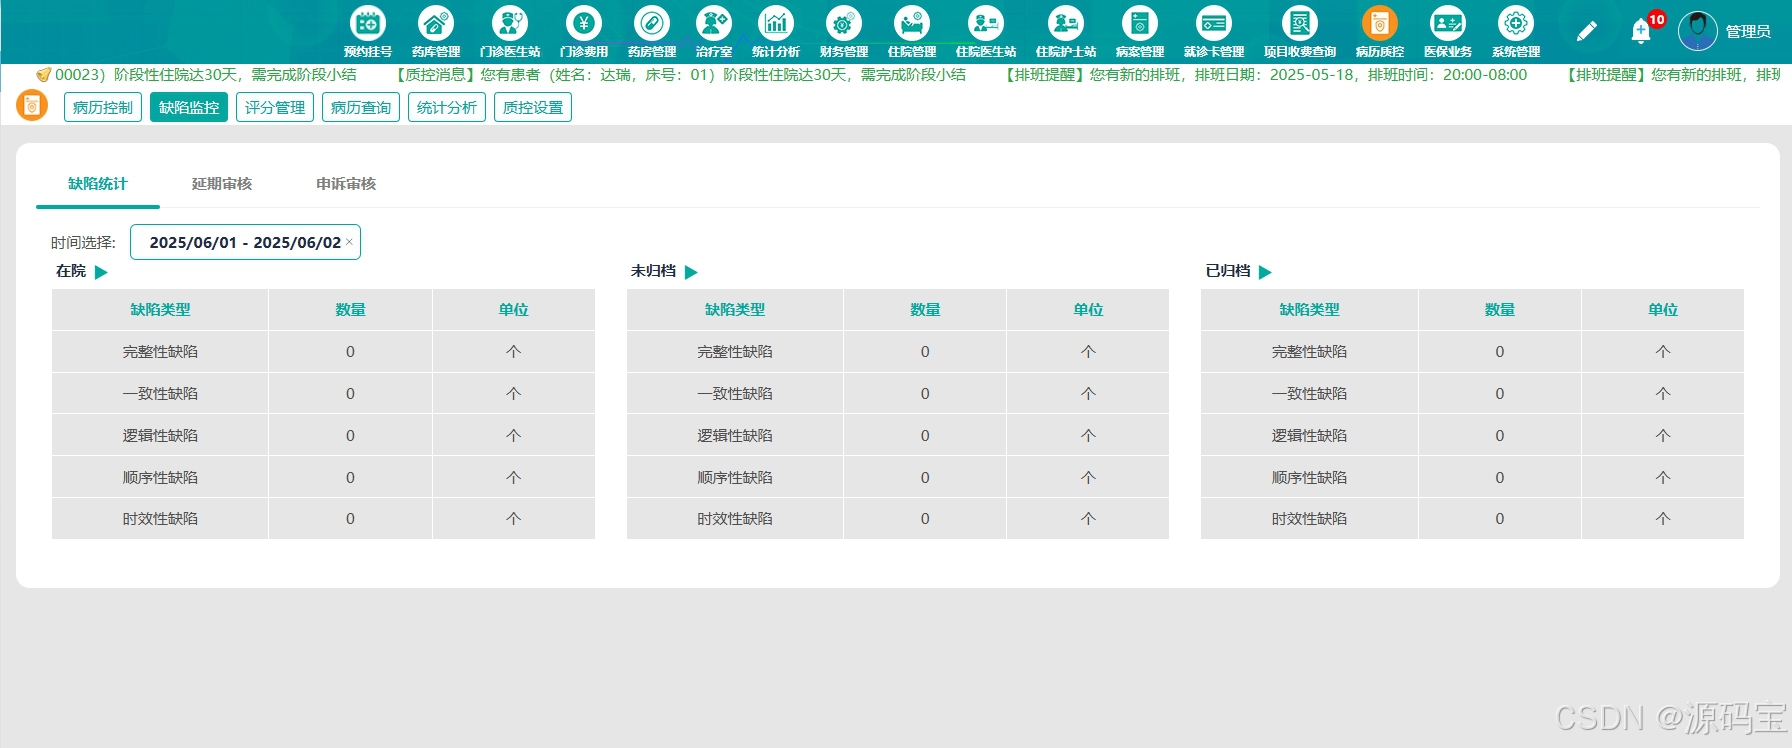This screenshot has height=748, width=1792.
Task: Click 逻辑性缺陷 row in 在院 table
Action: 323,436
